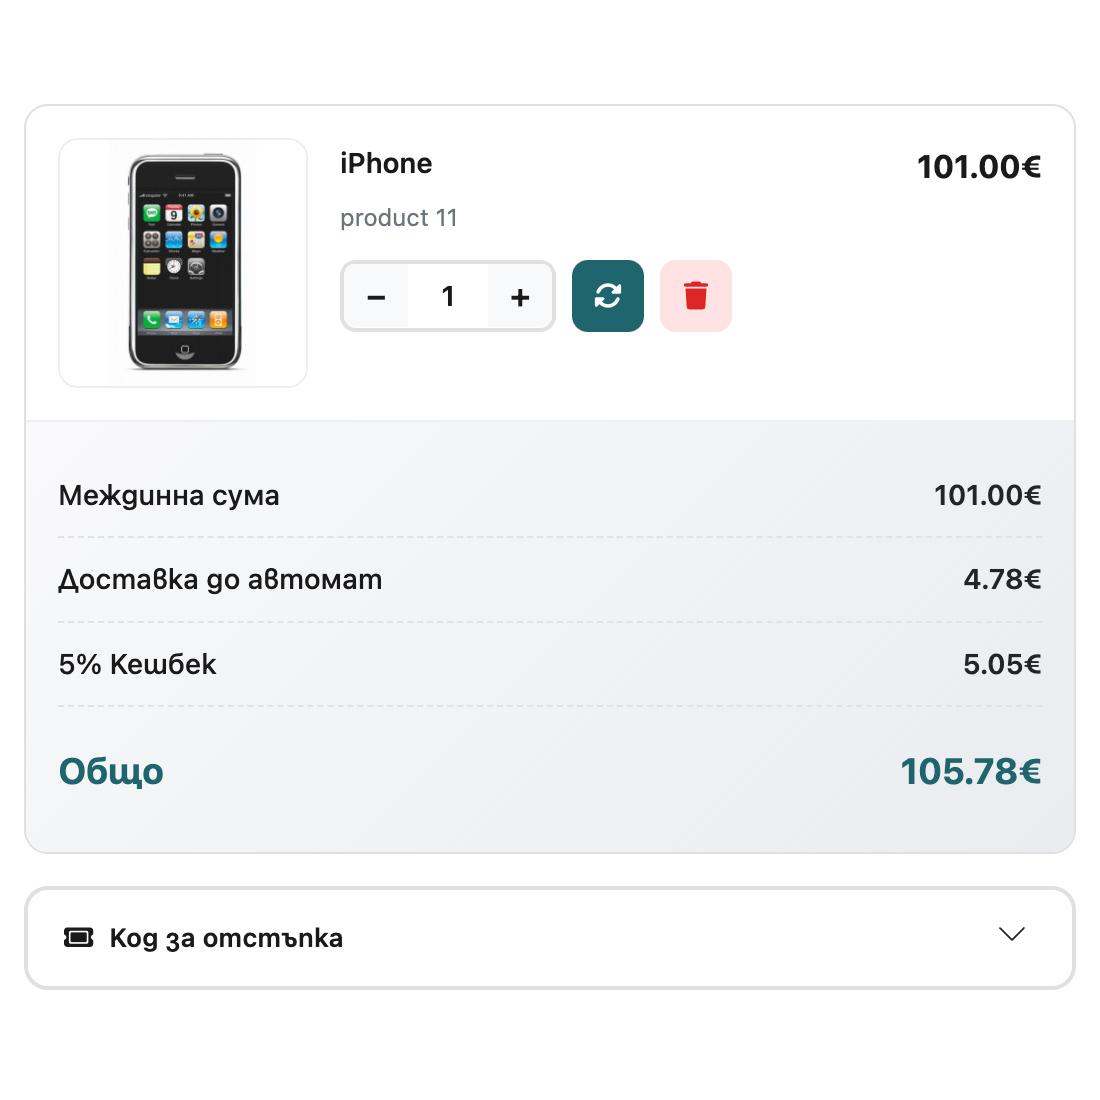The image size is (1100, 1100).
Task: Click the 105.78€ grand total amount
Action: click(x=971, y=772)
